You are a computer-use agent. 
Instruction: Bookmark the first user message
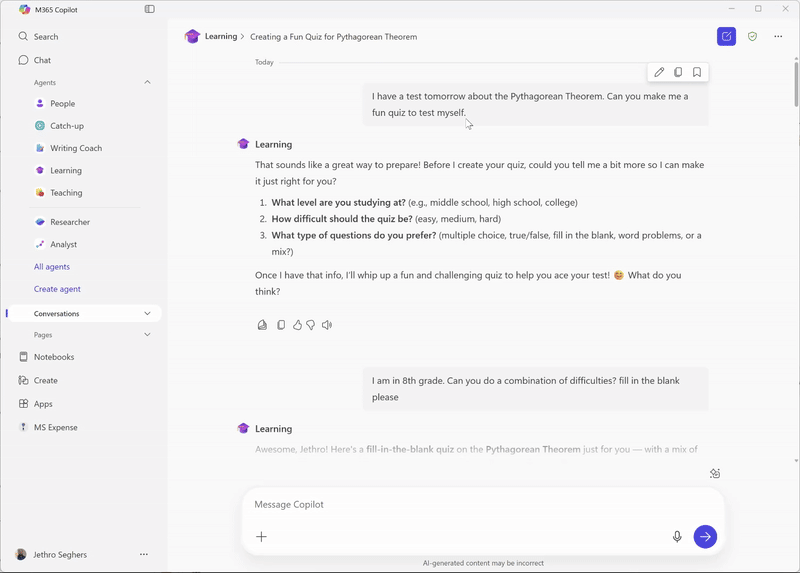tap(697, 72)
